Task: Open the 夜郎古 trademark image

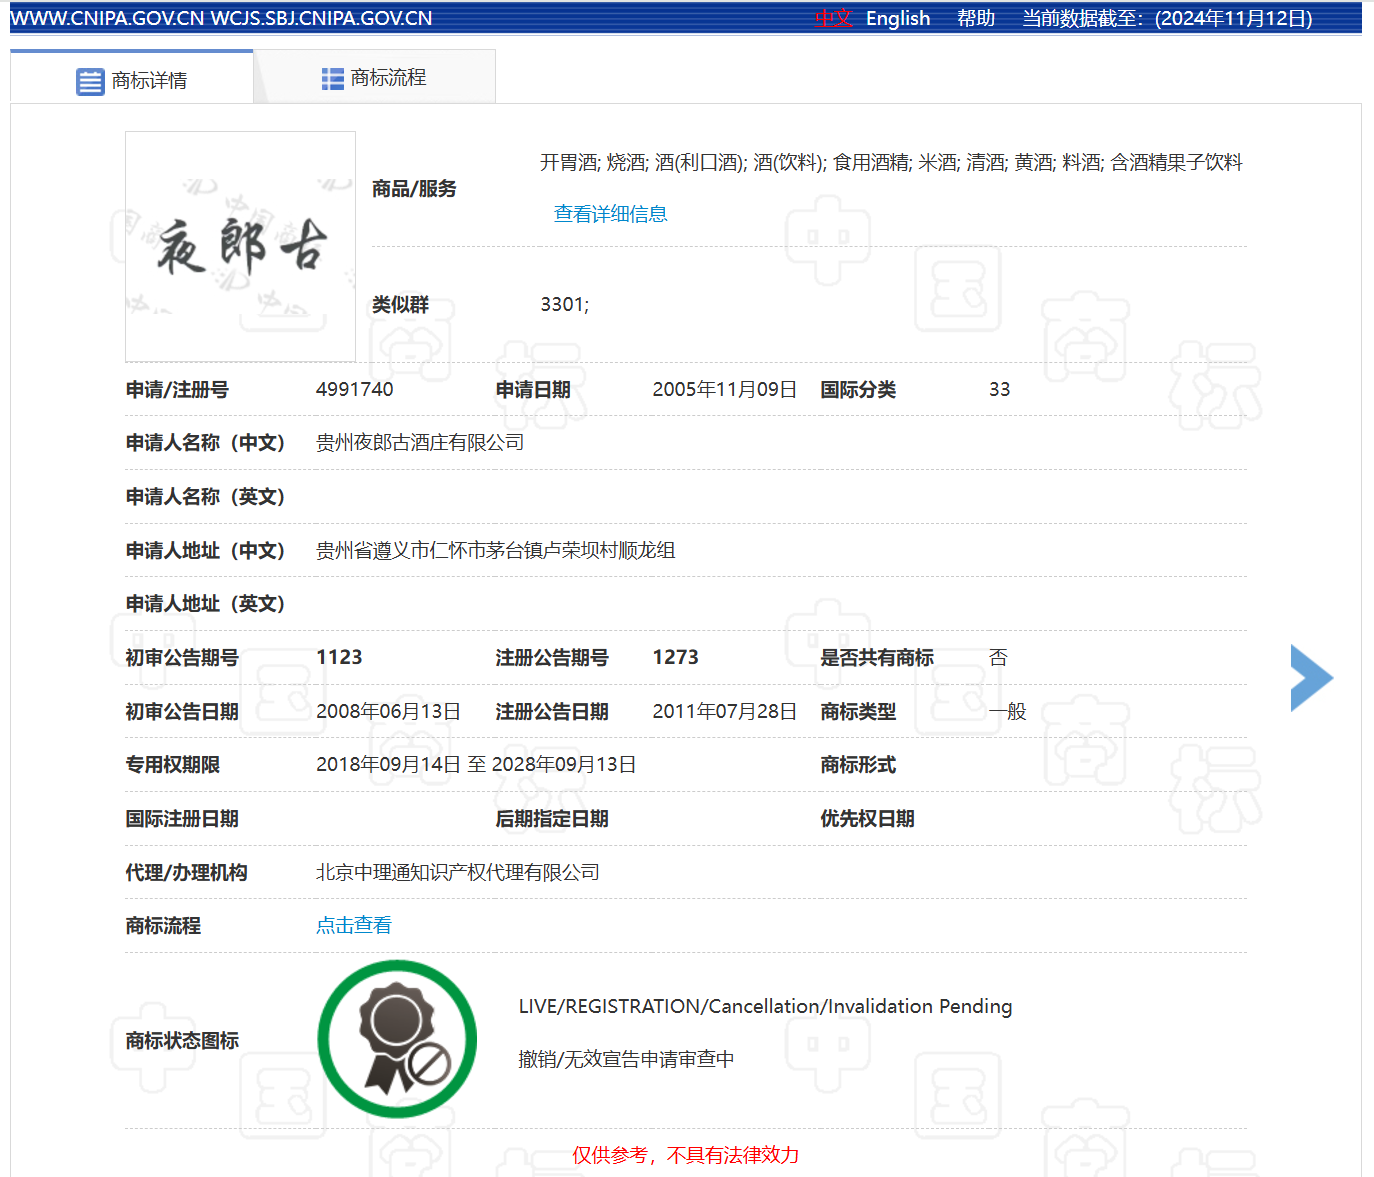Action: pyautogui.click(x=240, y=246)
